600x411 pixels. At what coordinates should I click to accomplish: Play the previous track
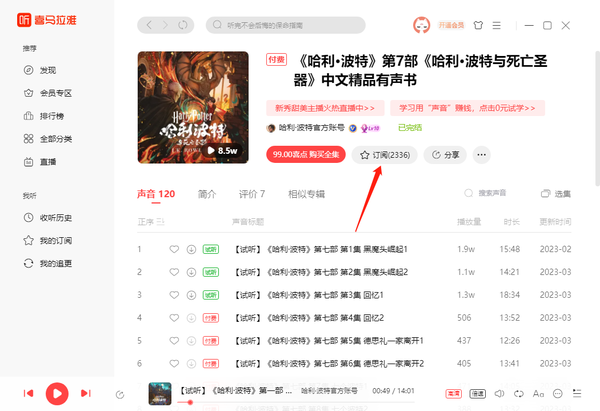point(28,393)
